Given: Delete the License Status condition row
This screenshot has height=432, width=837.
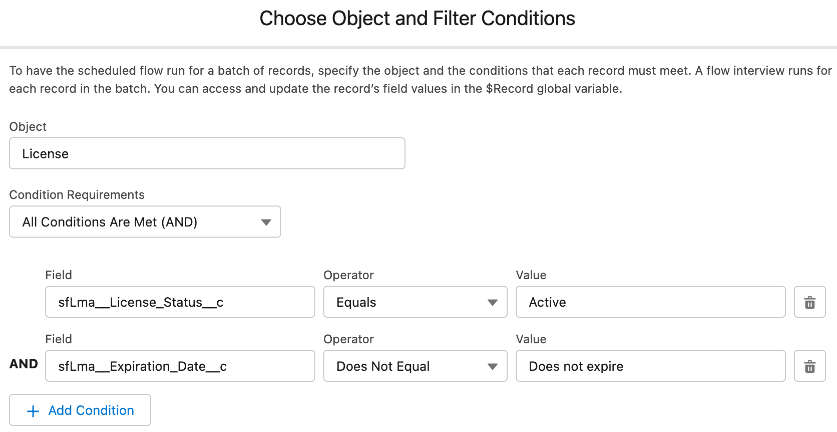Looking at the screenshot, I should click(x=810, y=302).
